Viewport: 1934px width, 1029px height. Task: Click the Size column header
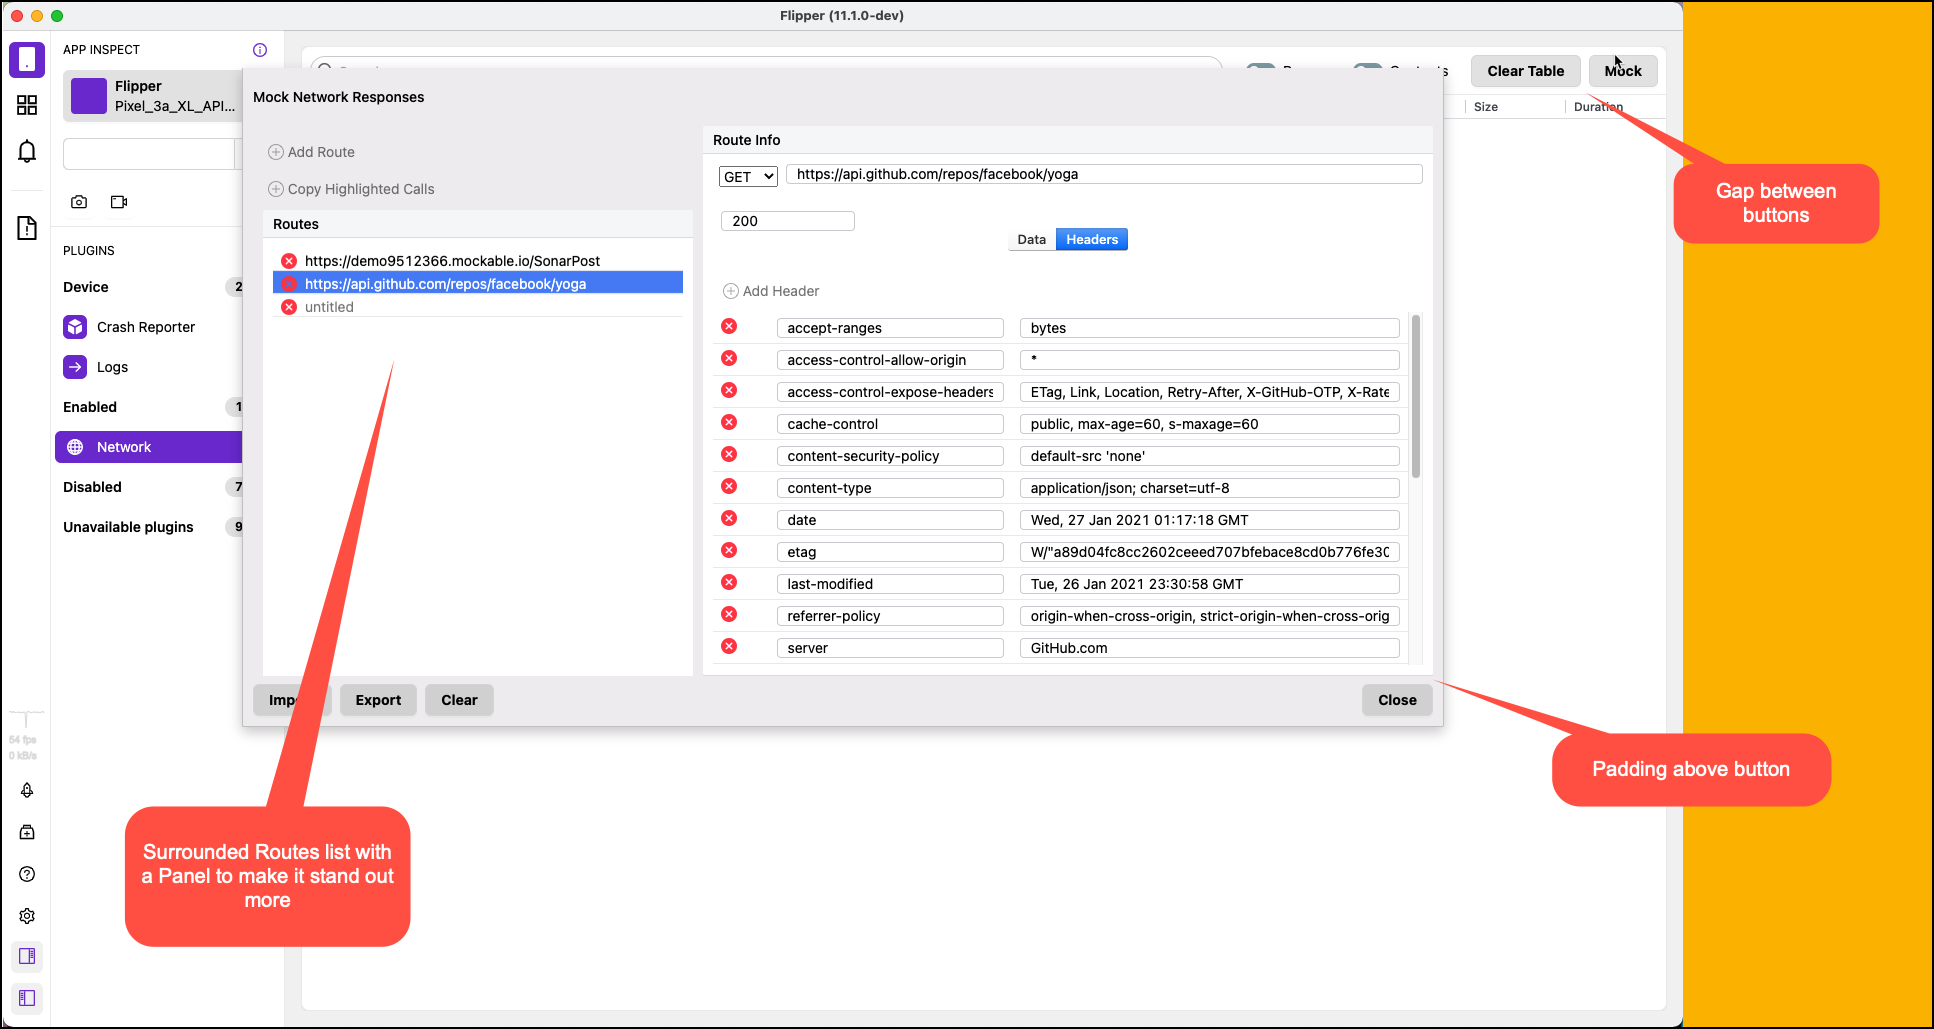point(1486,107)
